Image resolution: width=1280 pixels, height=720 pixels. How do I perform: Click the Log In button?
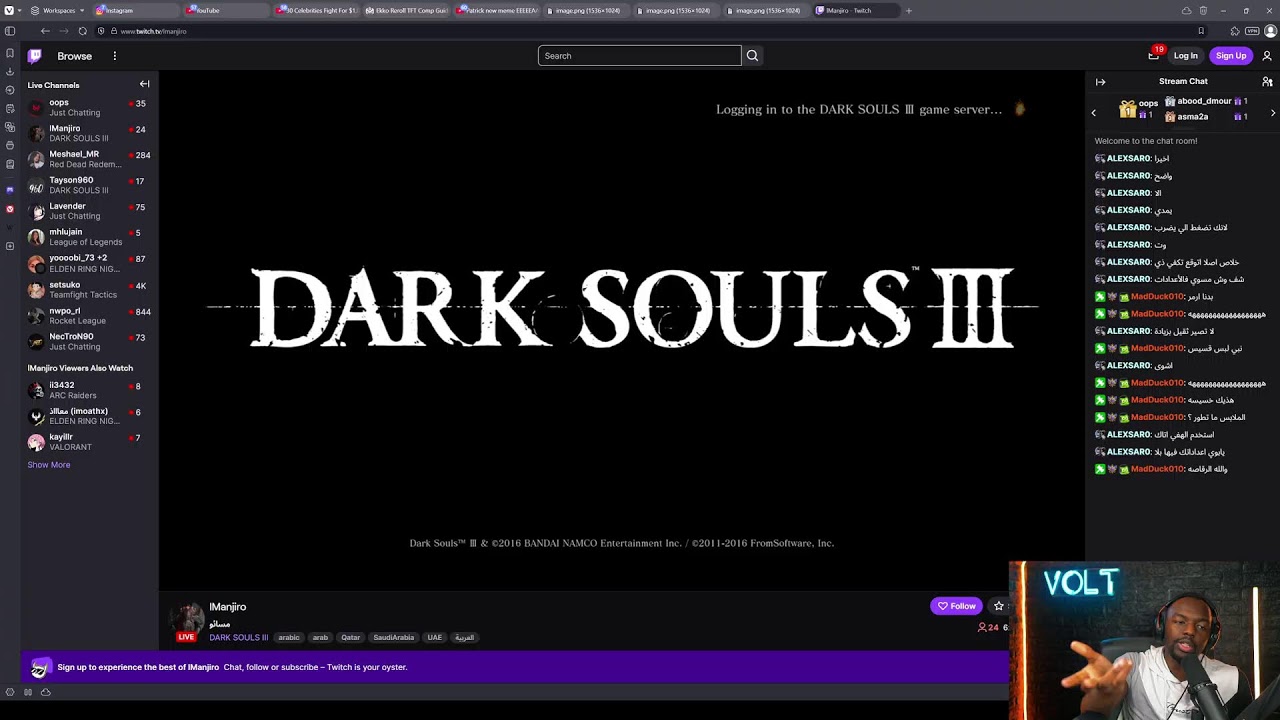click(1185, 56)
